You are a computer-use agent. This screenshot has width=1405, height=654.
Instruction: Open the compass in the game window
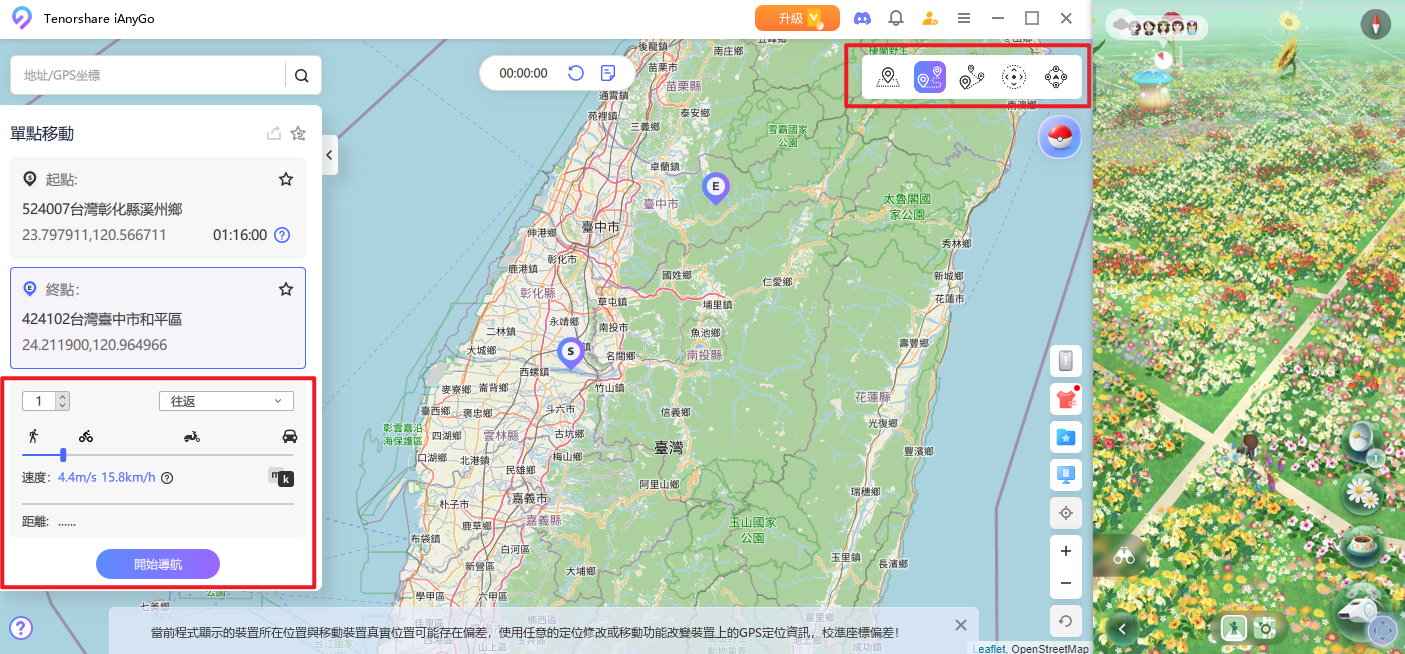click(x=1377, y=26)
